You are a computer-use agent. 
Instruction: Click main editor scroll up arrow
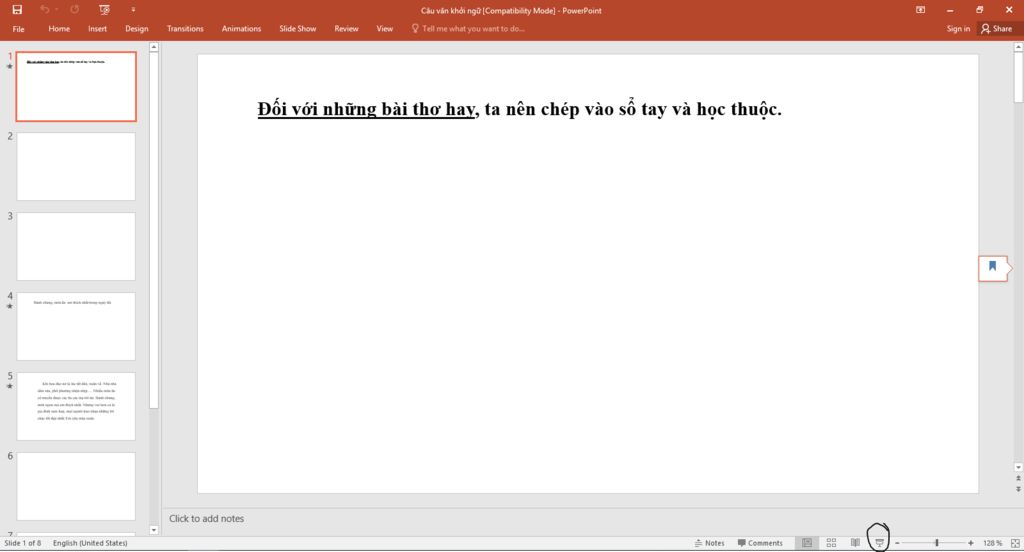coord(1018,47)
